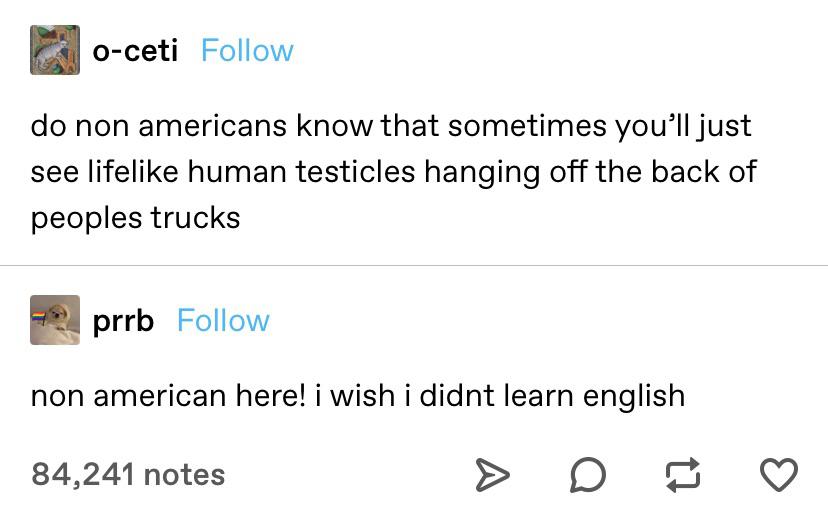828x530 pixels.
Task: Open prrb's dog avatar picture
Action: click(x=56, y=320)
